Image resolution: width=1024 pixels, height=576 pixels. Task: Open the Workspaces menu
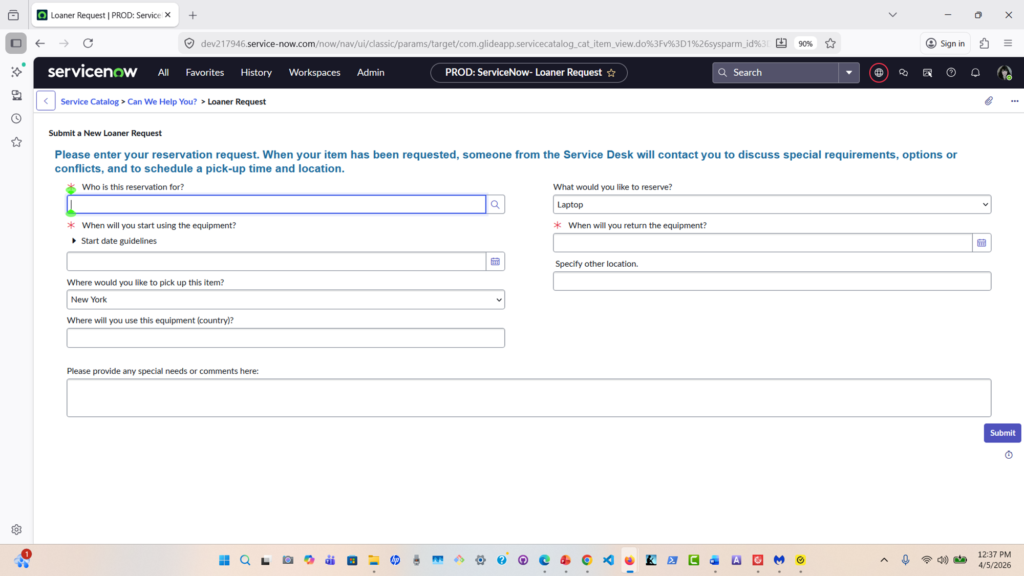coord(314,73)
